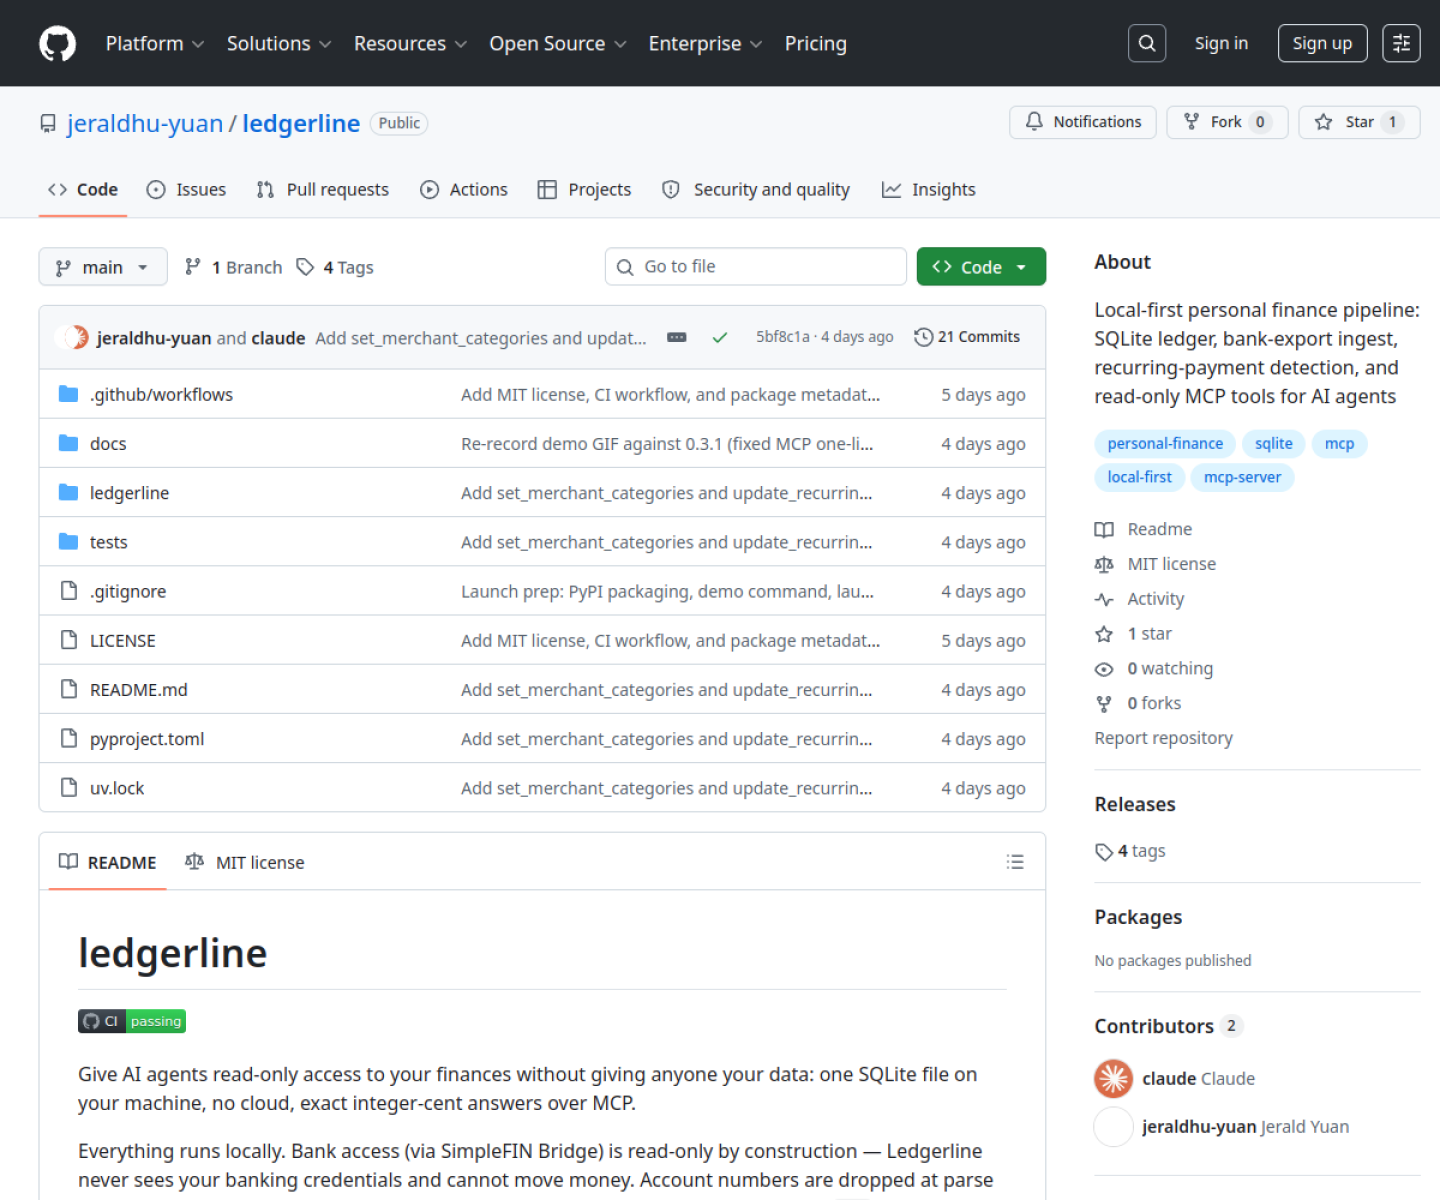Open Re-record demo GIF commit message
The image size is (1440, 1200).
pyautogui.click(x=667, y=444)
